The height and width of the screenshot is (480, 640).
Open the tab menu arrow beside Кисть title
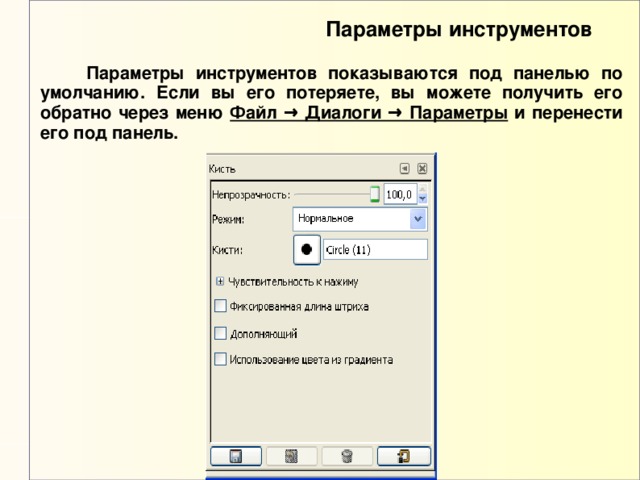coord(404,168)
